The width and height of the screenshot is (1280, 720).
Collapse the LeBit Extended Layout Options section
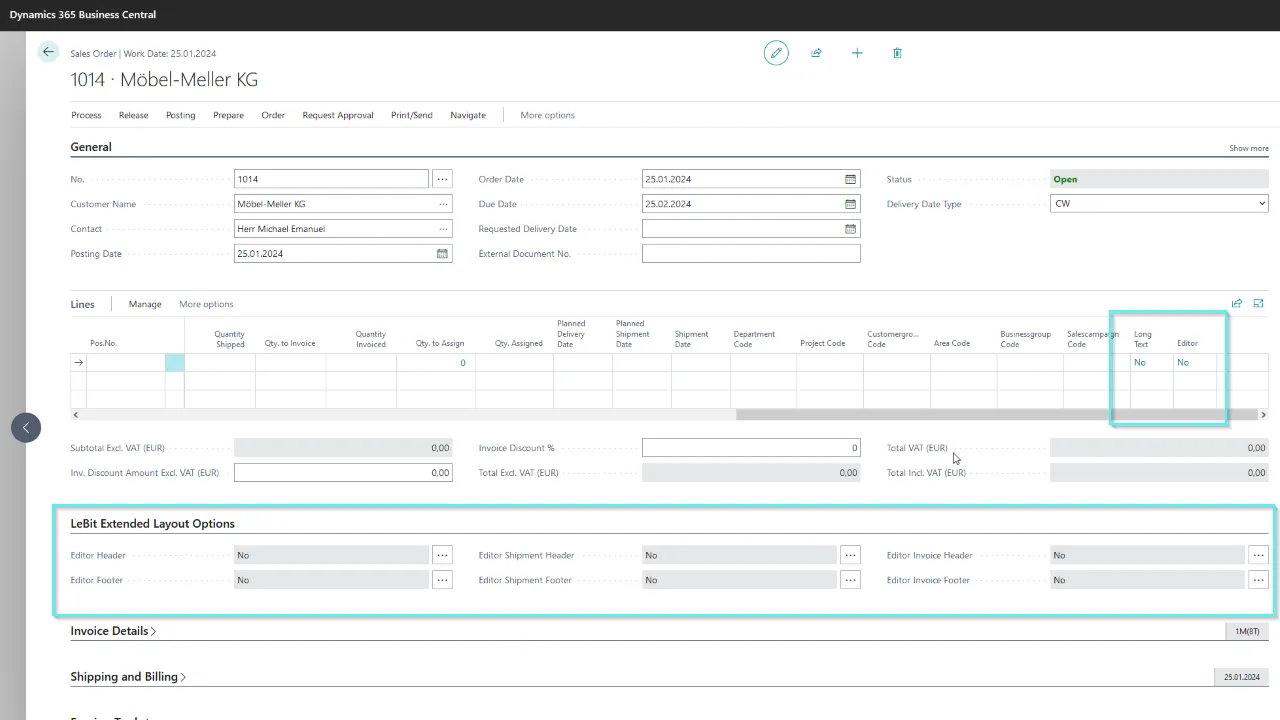pos(153,524)
